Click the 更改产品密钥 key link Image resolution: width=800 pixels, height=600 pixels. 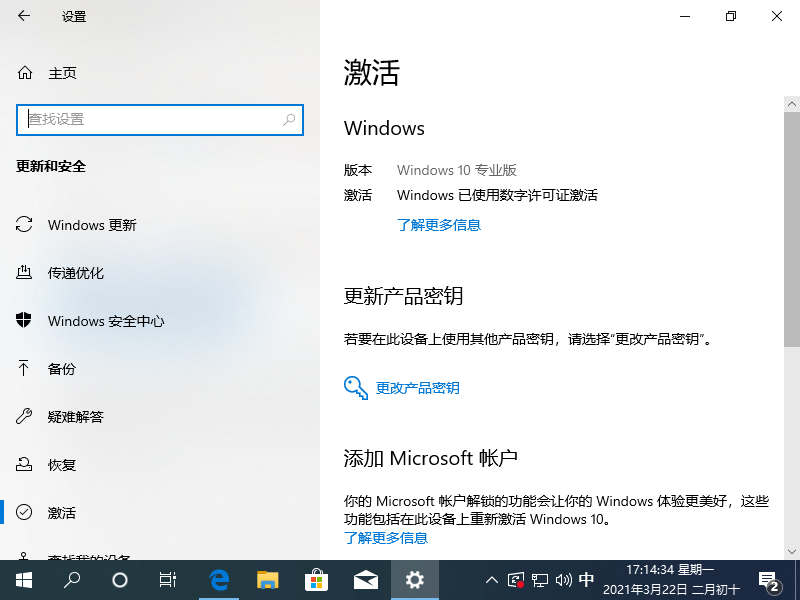417,388
